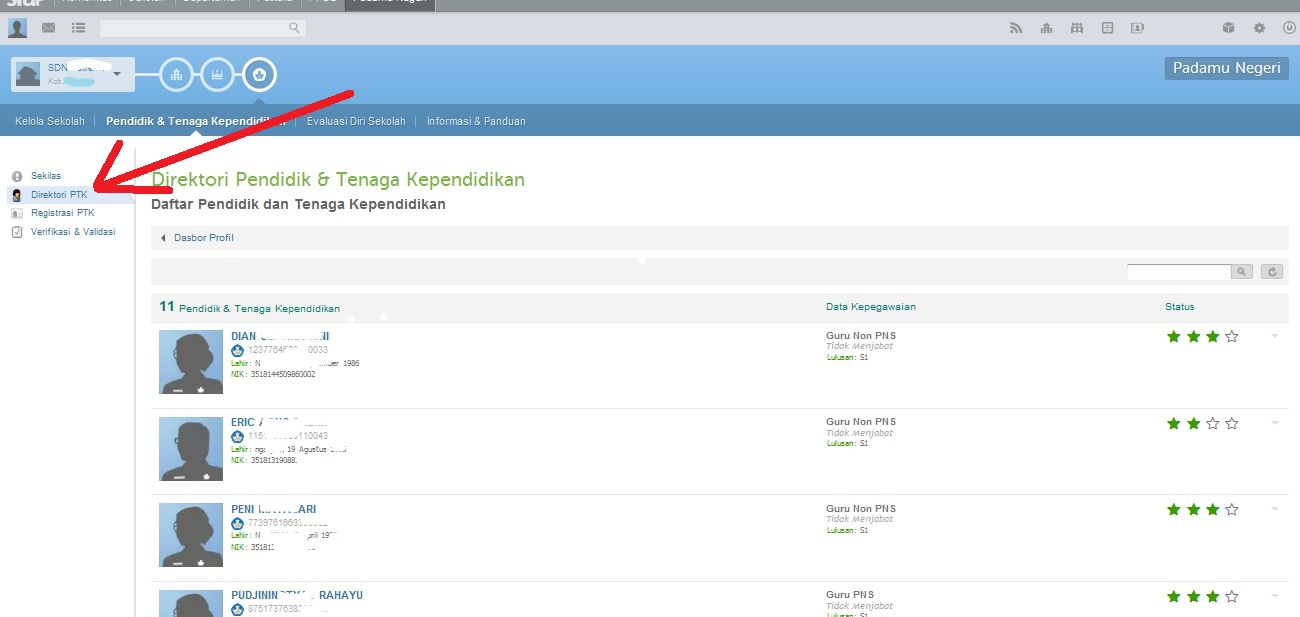Expand ERIC row options arrow
Viewport: 1300px width, 617px height.
[1275, 423]
